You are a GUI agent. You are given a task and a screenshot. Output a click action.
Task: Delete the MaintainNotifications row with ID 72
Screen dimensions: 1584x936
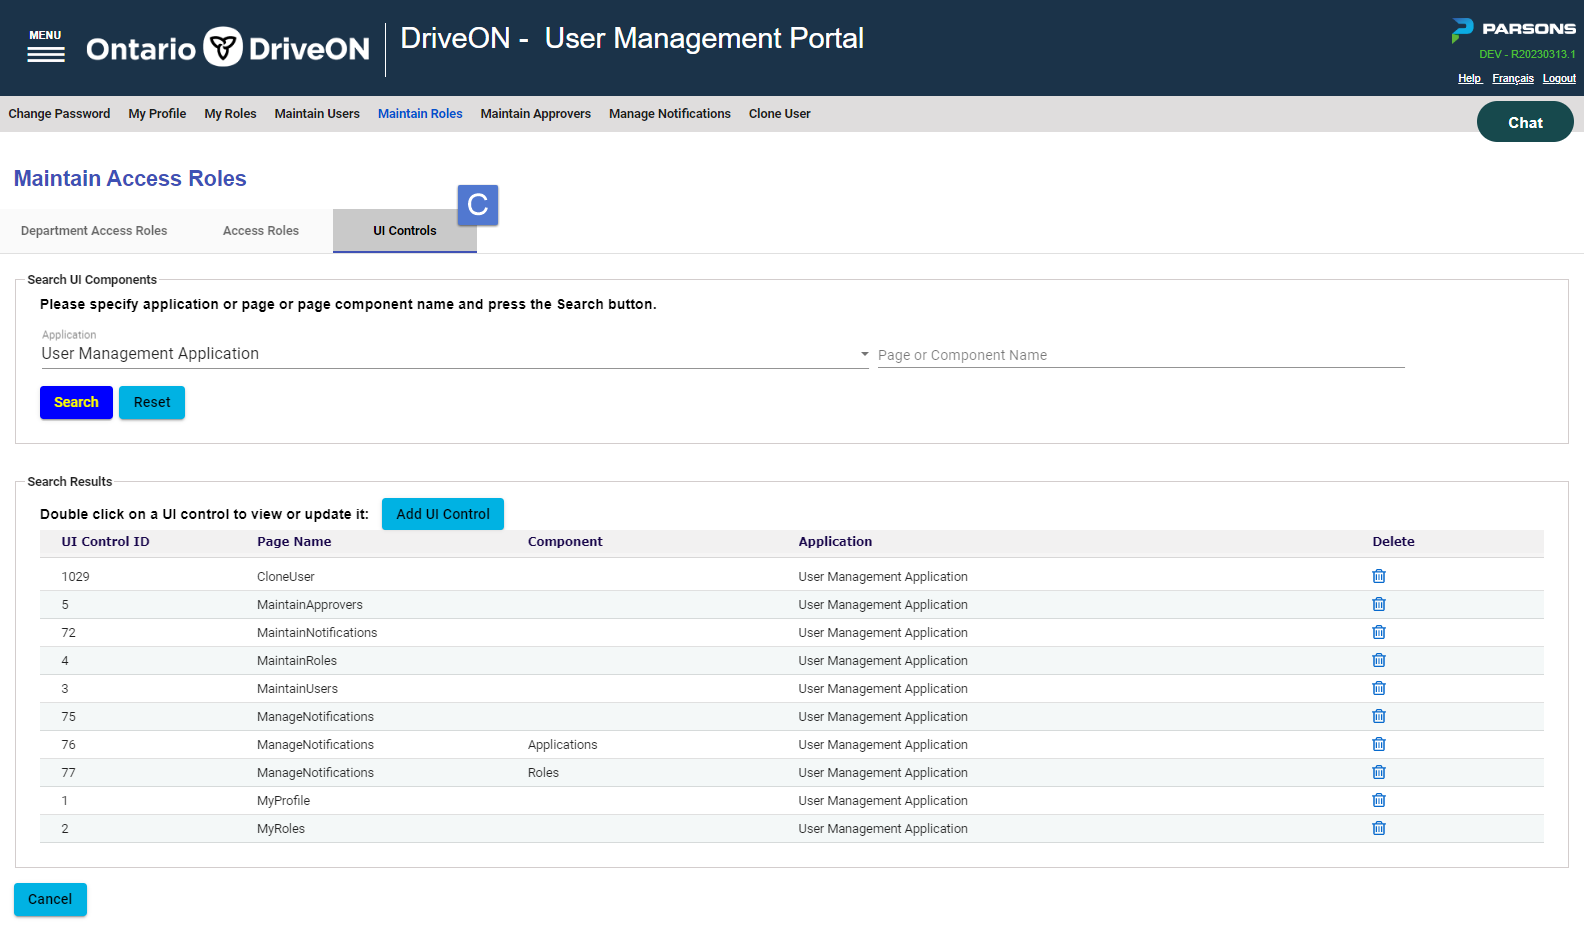(1379, 632)
